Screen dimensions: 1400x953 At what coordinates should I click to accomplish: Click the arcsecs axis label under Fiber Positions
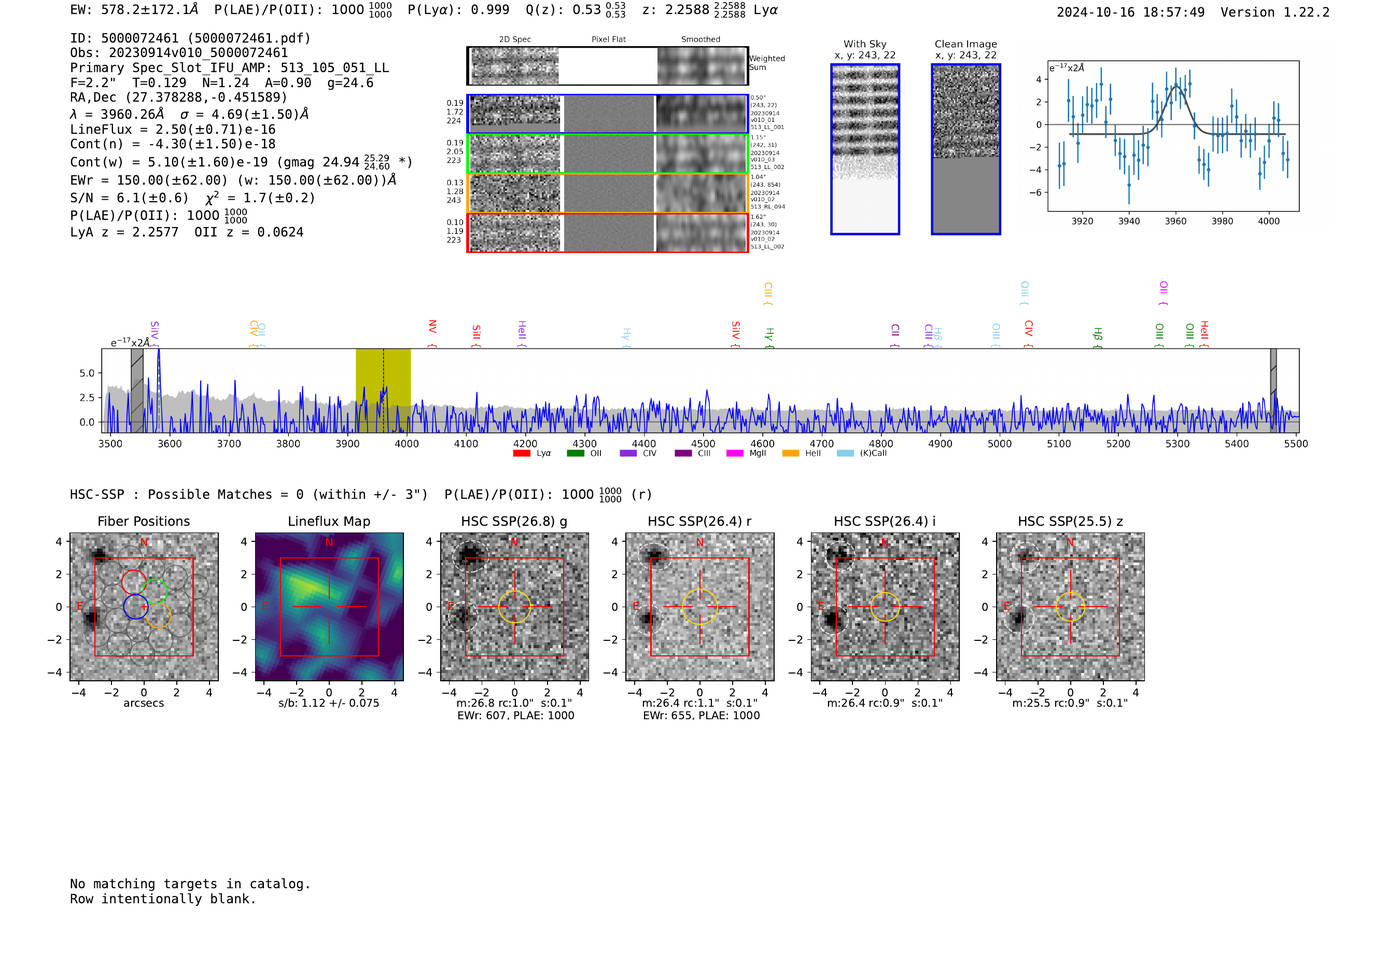(x=144, y=703)
